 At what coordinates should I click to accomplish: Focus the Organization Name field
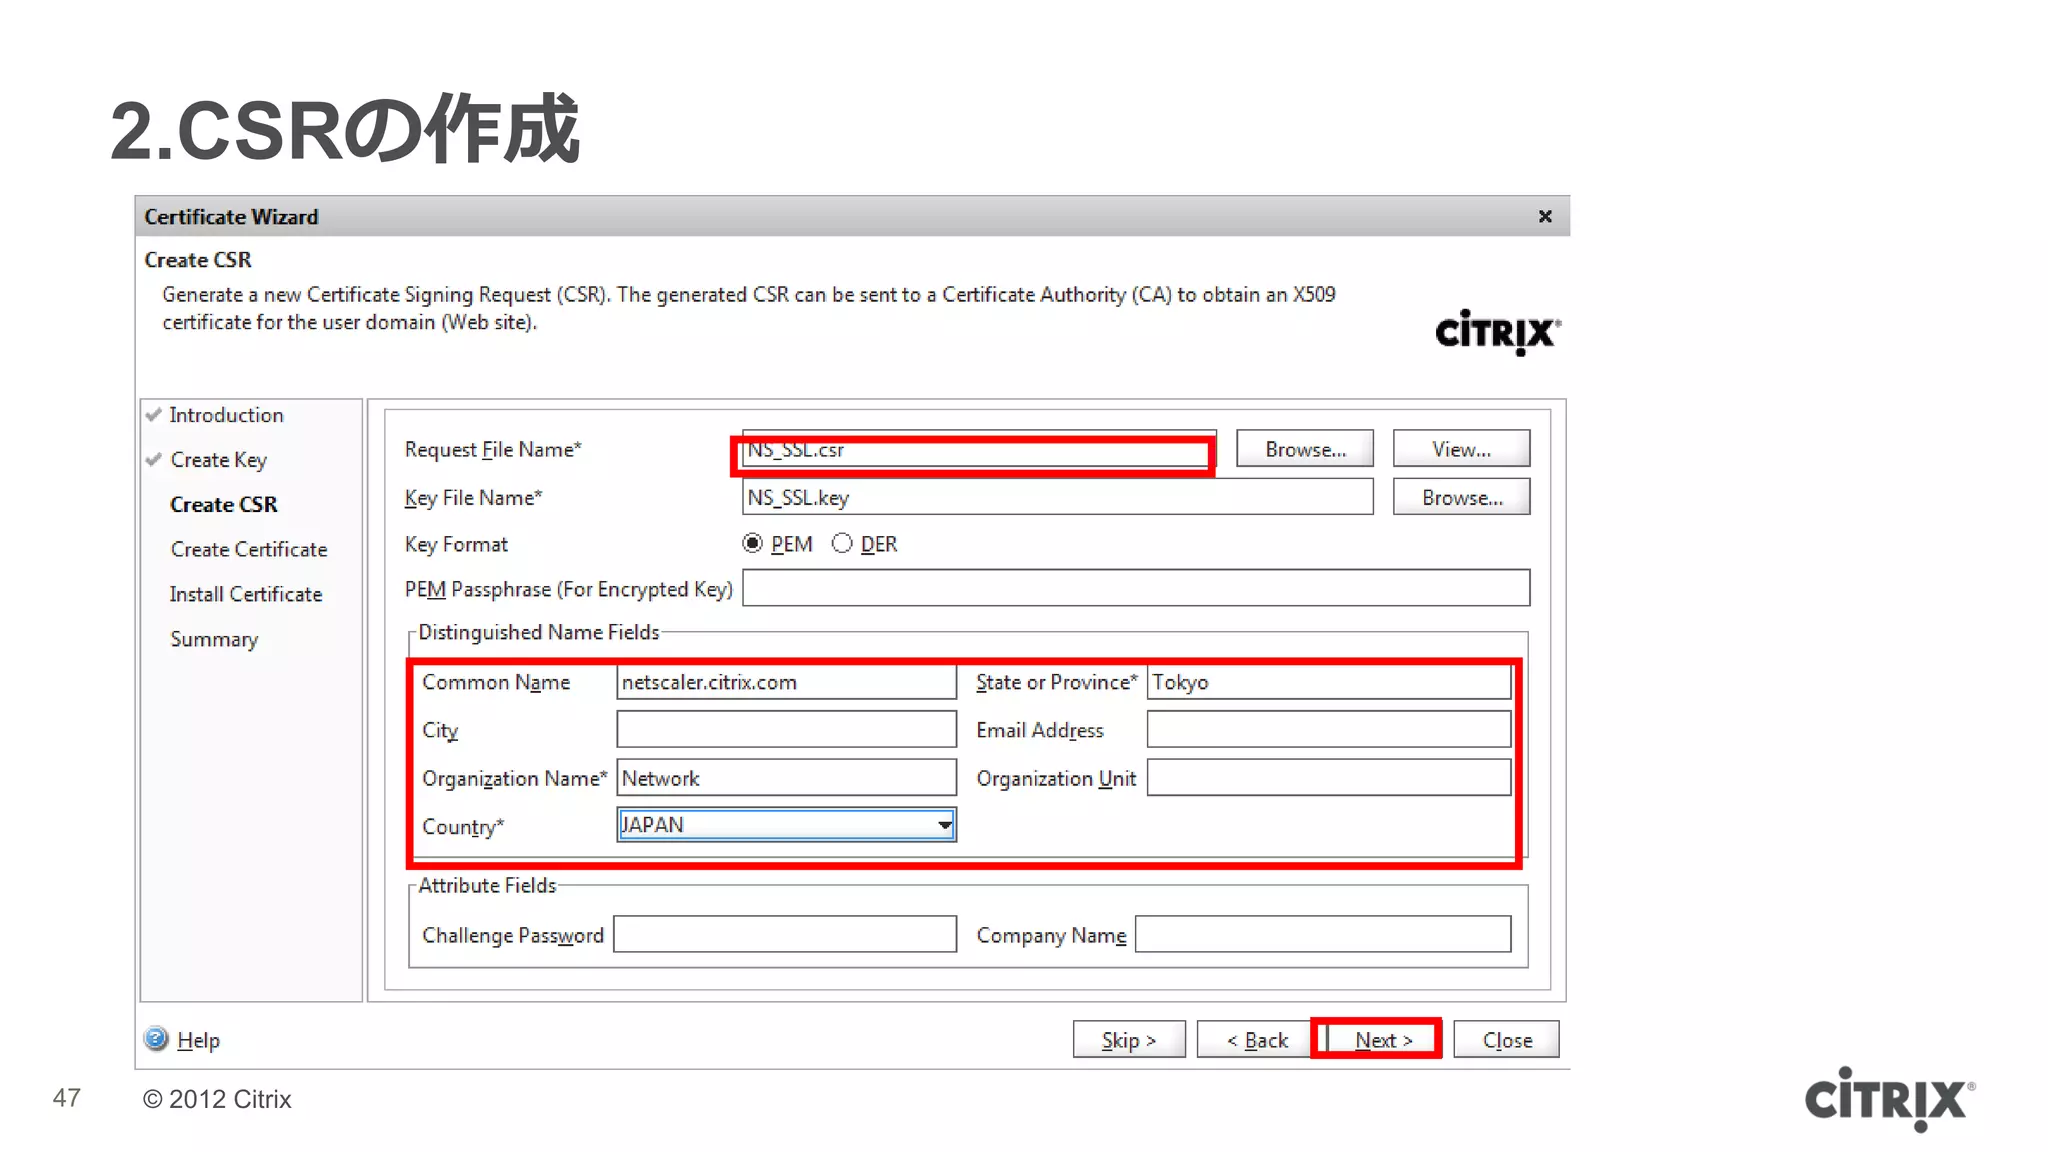click(x=786, y=777)
